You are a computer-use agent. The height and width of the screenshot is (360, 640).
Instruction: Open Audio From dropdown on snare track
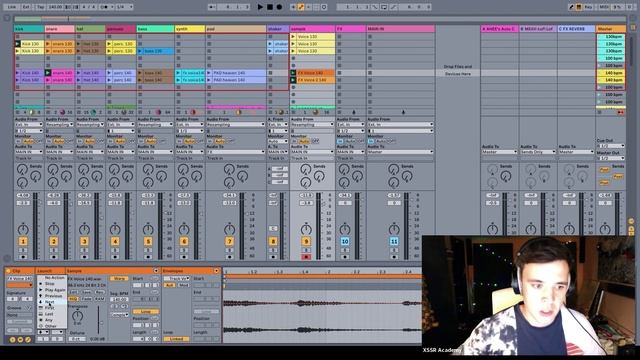click(59, 124)
